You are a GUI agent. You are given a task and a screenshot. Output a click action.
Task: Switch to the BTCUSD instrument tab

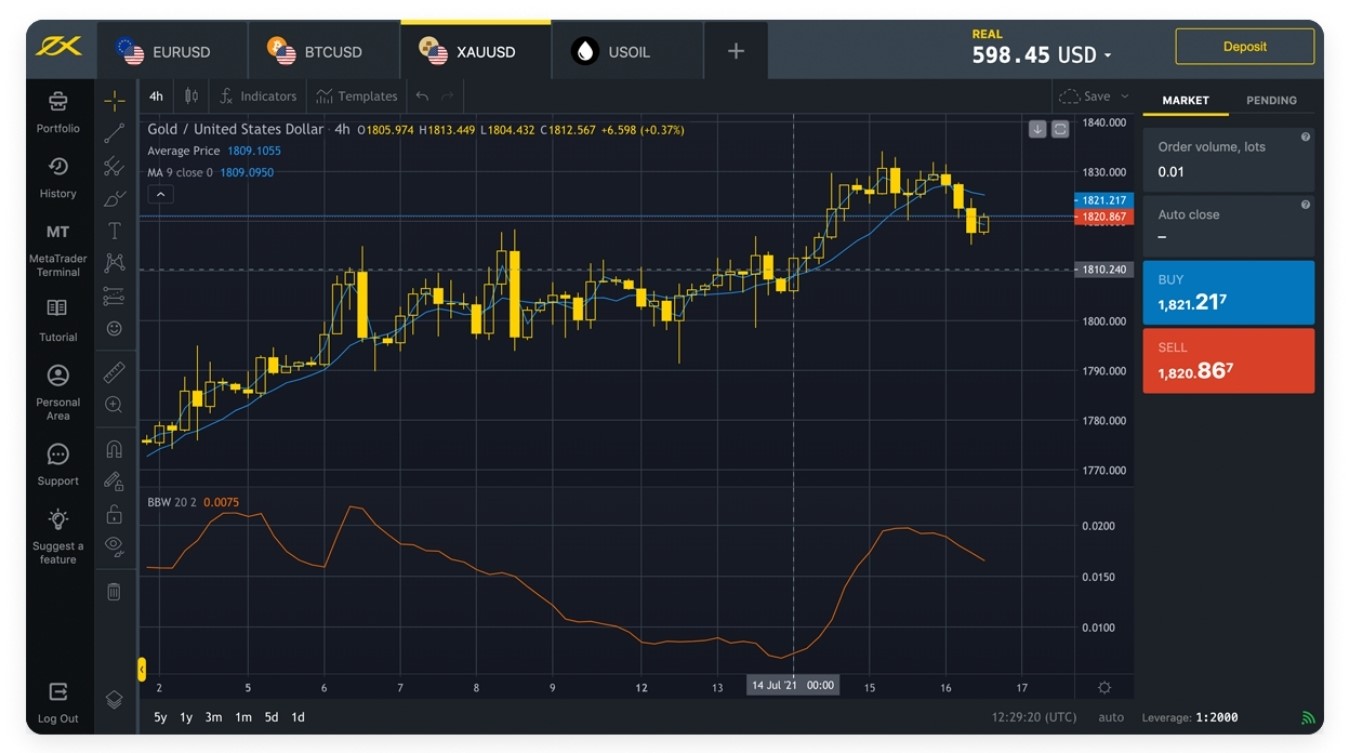coord(323,51)
